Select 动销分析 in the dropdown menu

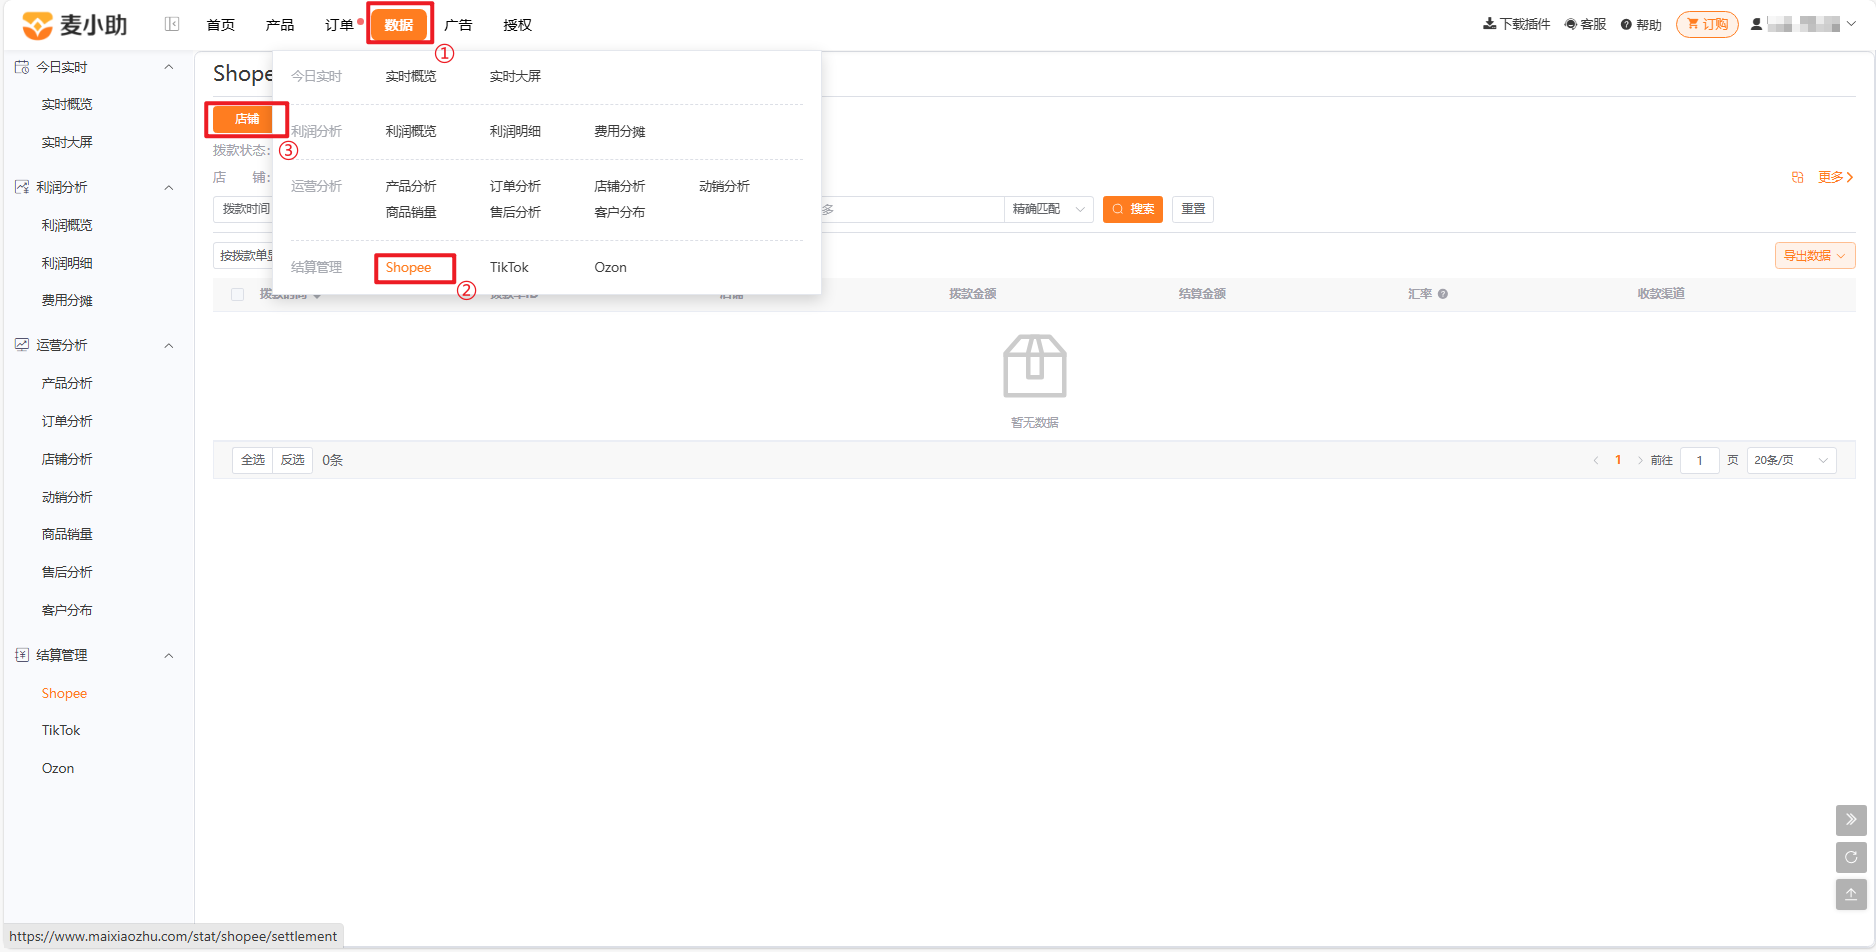(724, 186)
